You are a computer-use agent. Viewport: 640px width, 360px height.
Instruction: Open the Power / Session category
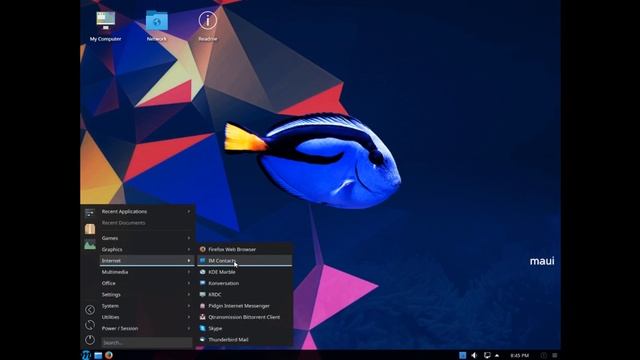(x=147, y=328)
